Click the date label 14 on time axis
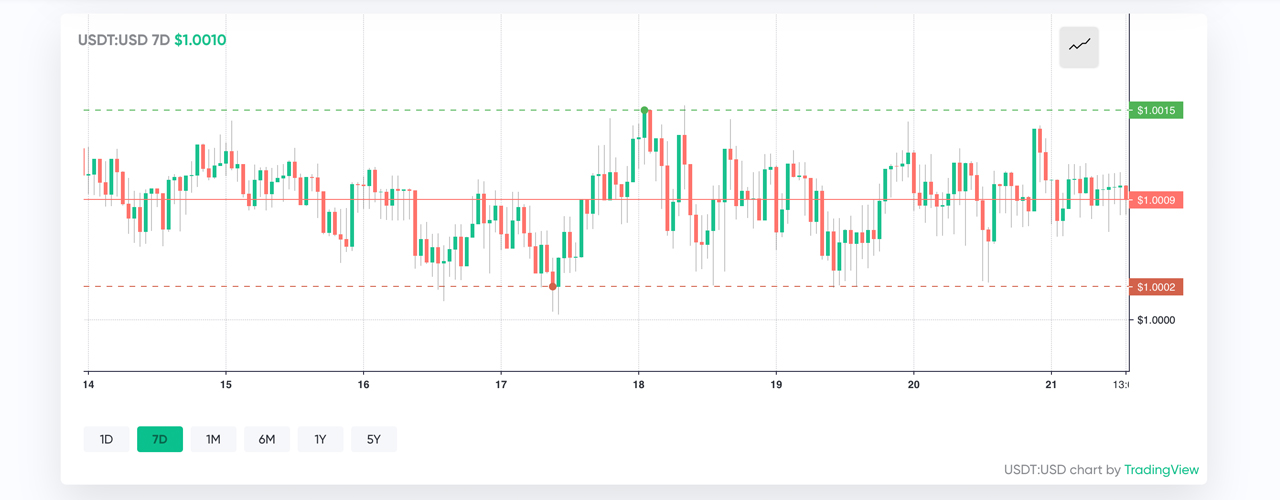1280x500 pixels. click(88, 384)
